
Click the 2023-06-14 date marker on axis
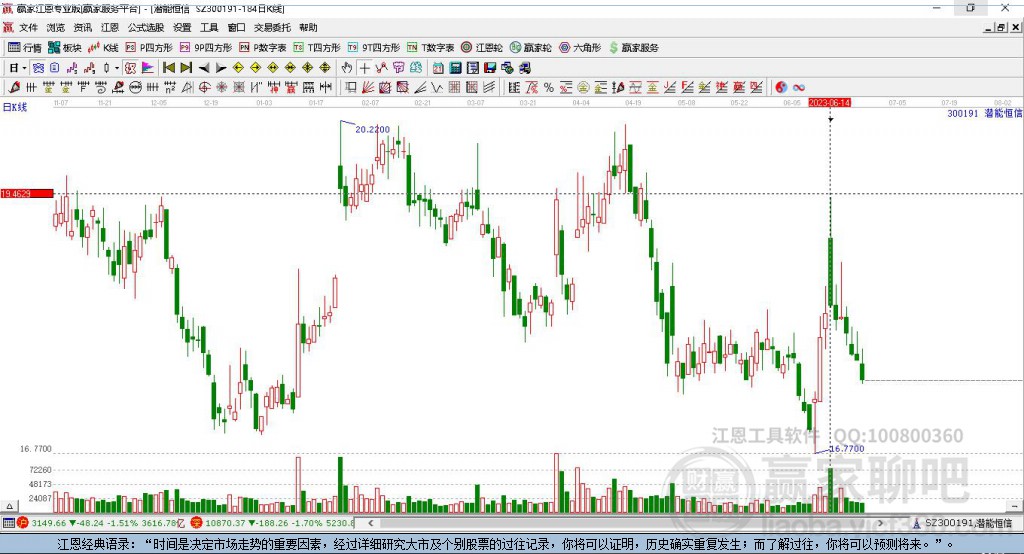tap(829, 103)
